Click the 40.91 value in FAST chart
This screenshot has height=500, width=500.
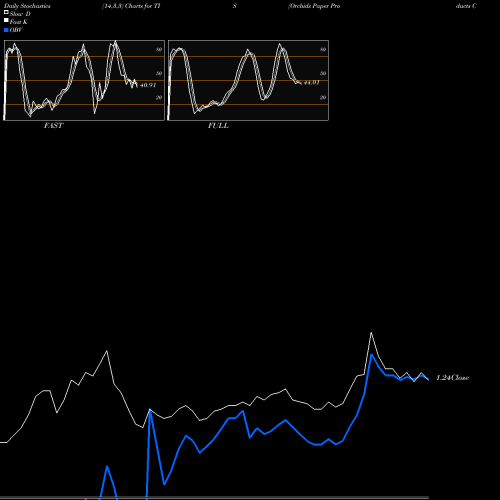(148, 85)
